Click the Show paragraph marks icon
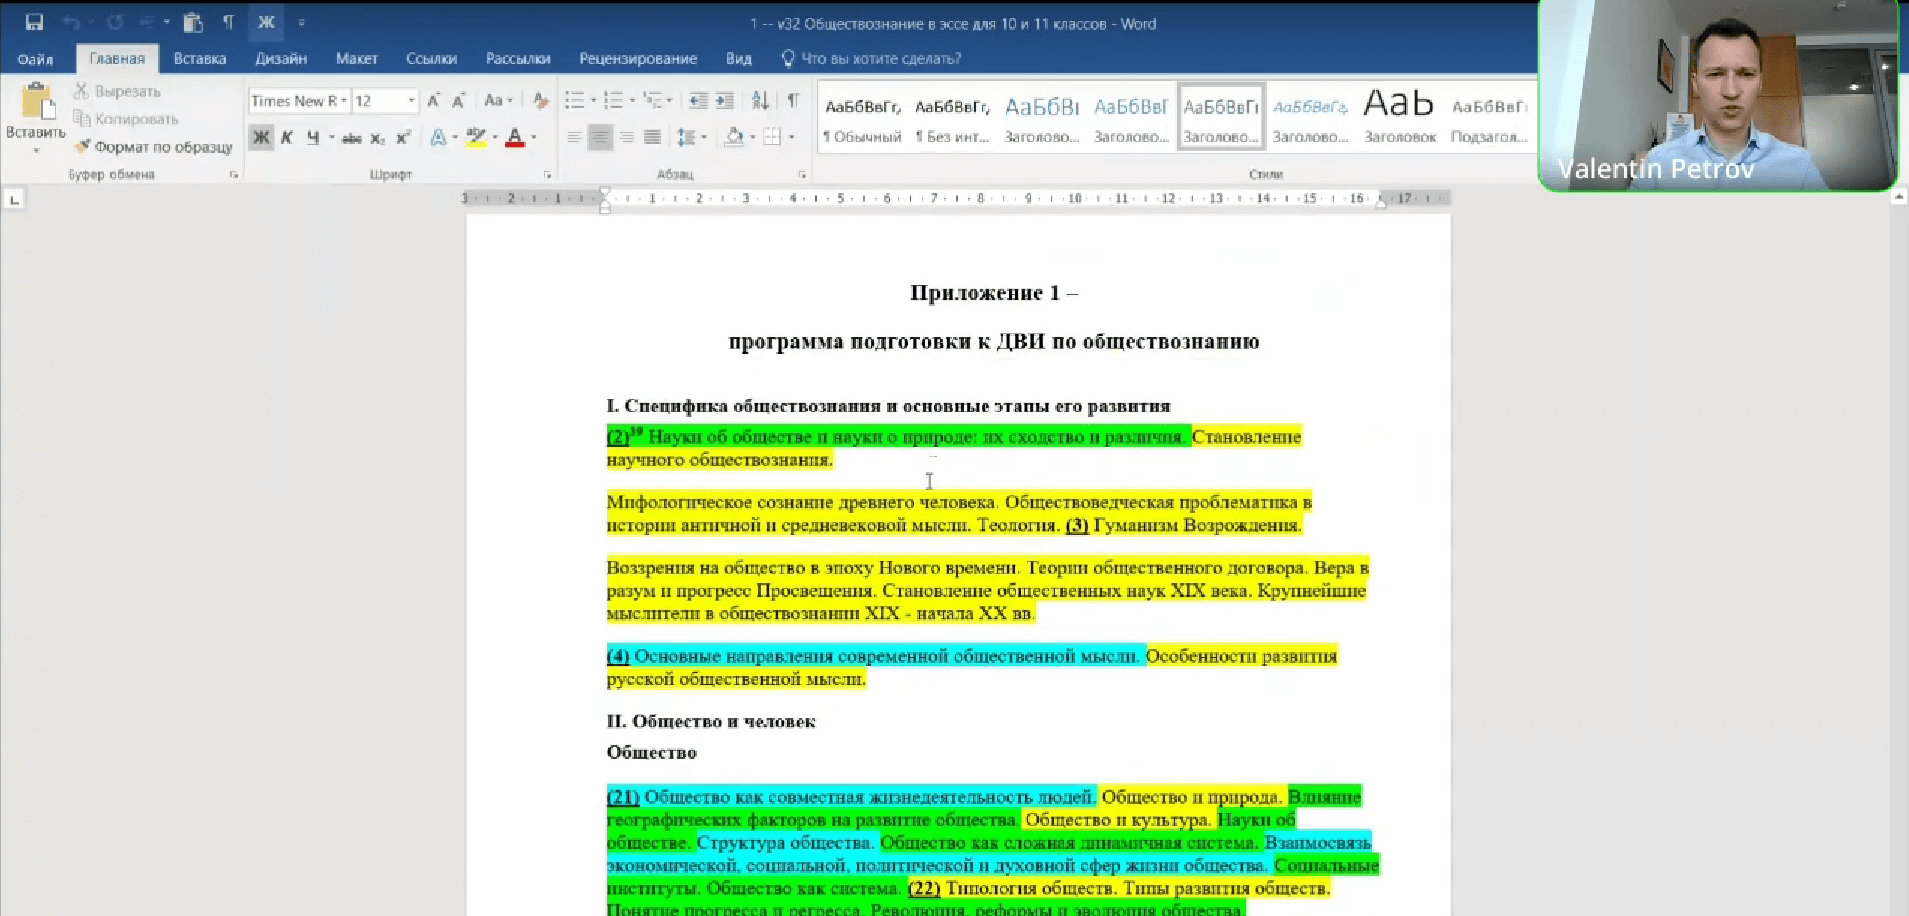Screen dimensions: 1909x916 pos(794,100)
